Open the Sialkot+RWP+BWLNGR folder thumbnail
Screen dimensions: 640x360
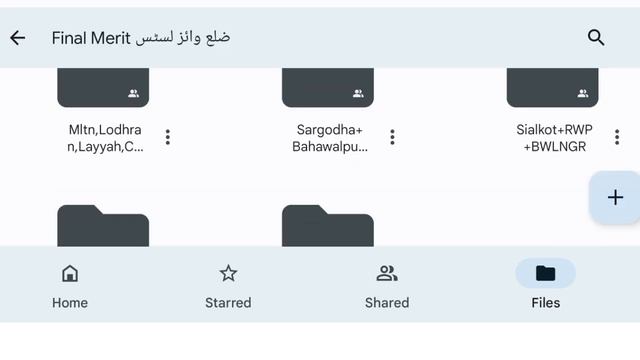552,88
